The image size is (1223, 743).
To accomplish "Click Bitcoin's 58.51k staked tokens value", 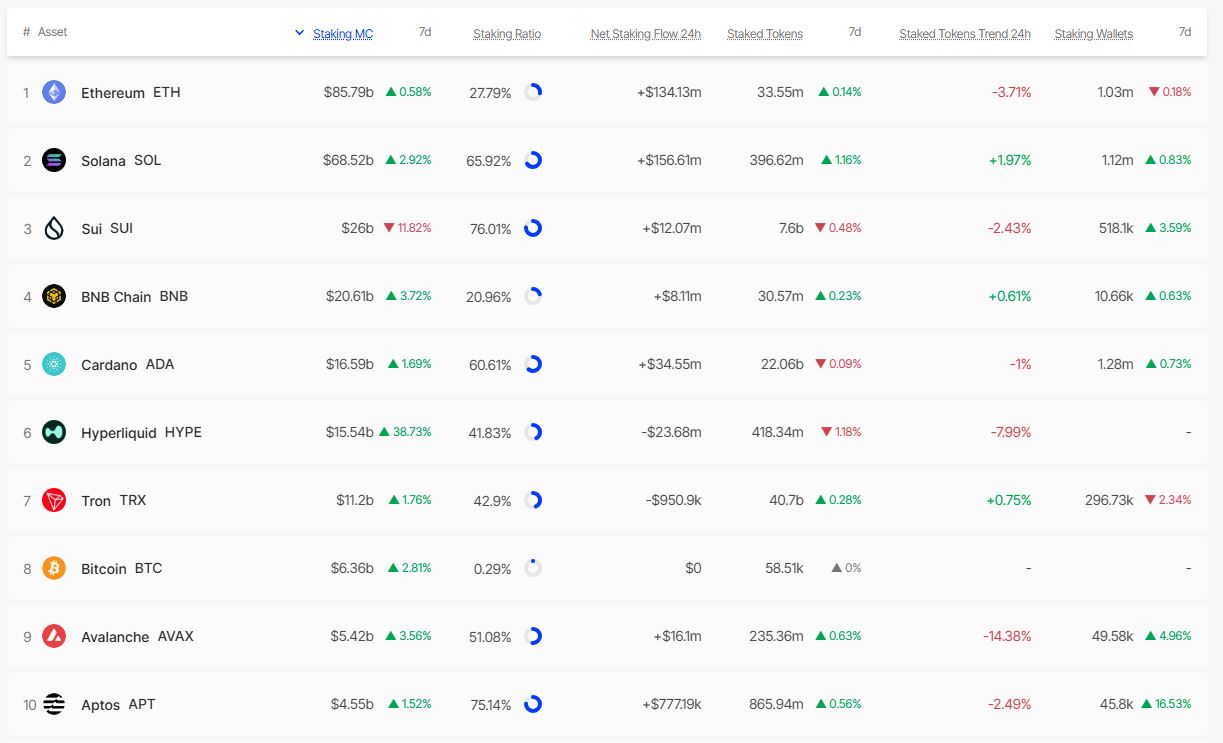I will point(784,568).
